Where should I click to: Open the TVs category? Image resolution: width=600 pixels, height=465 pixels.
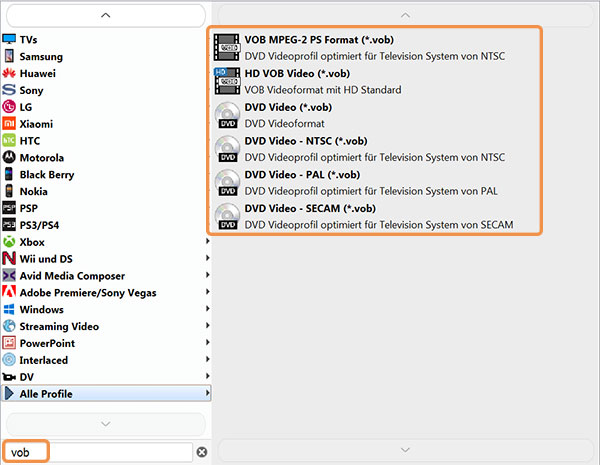click(x=28, y=39)
